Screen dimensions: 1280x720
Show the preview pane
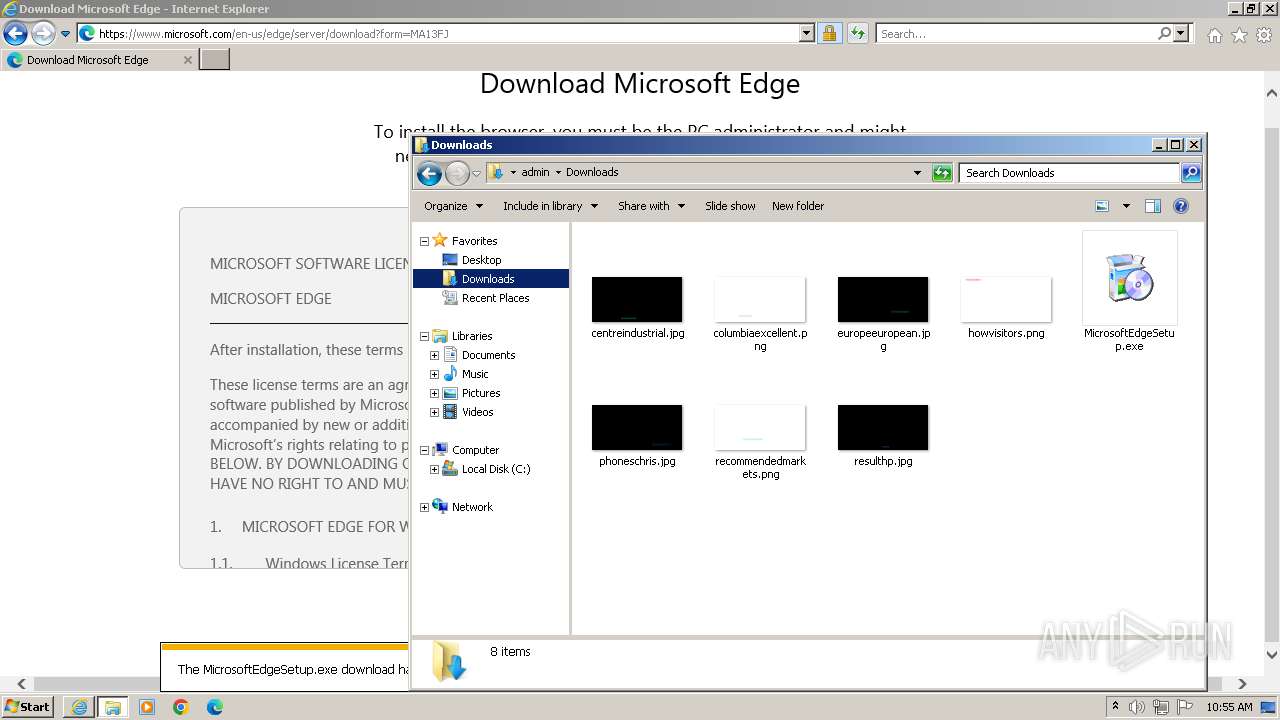tap(1153, 206)
